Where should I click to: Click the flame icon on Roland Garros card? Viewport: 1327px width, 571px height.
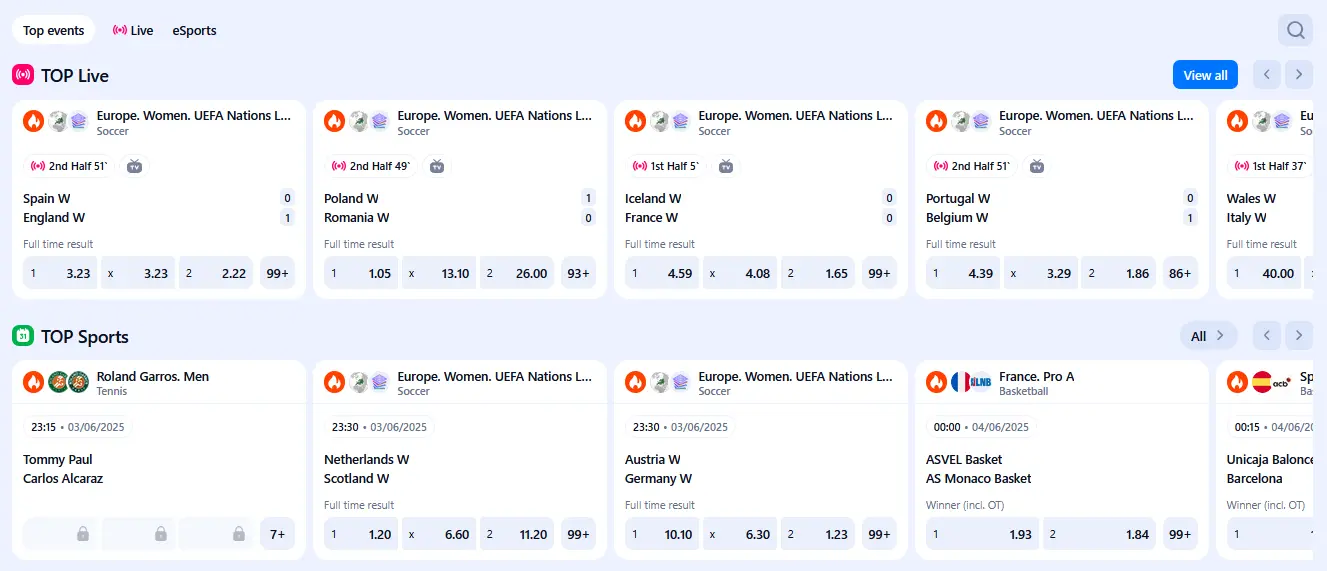point(34,382)
